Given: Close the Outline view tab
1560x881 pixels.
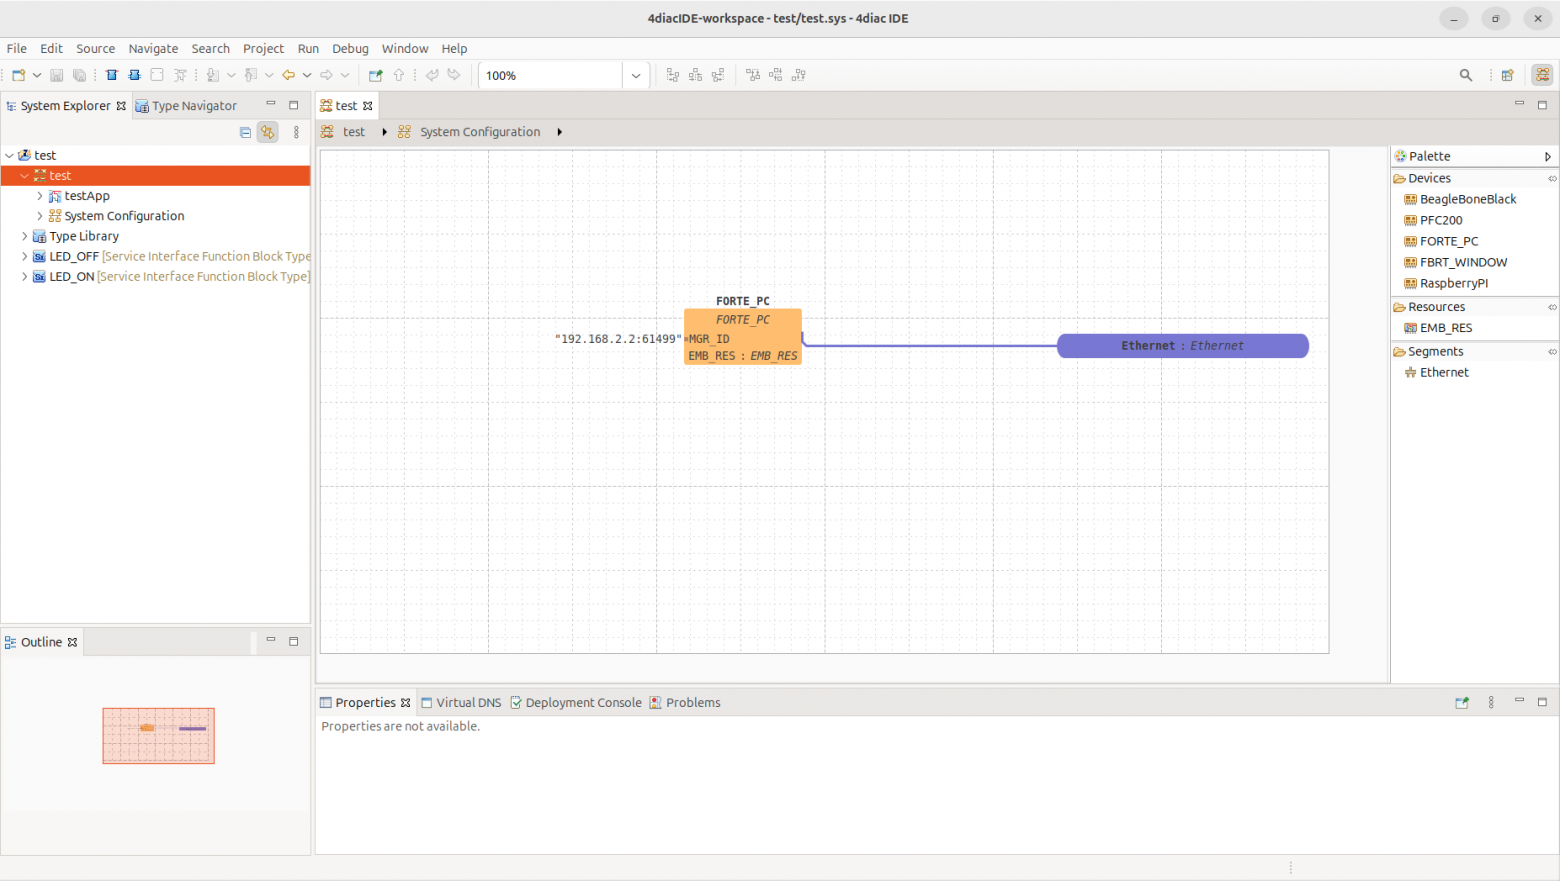Looking at the screenshot, I should 73,642.
